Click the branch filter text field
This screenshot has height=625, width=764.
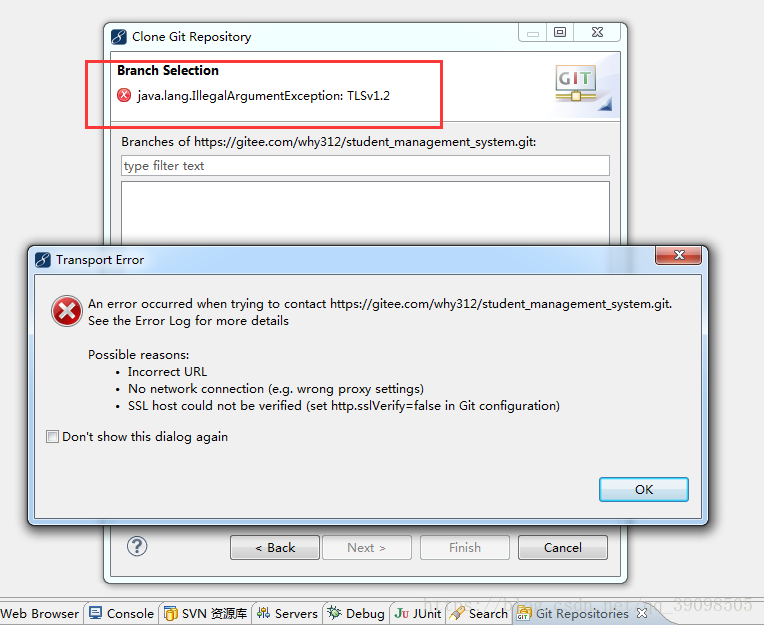[x=365, y=166]
